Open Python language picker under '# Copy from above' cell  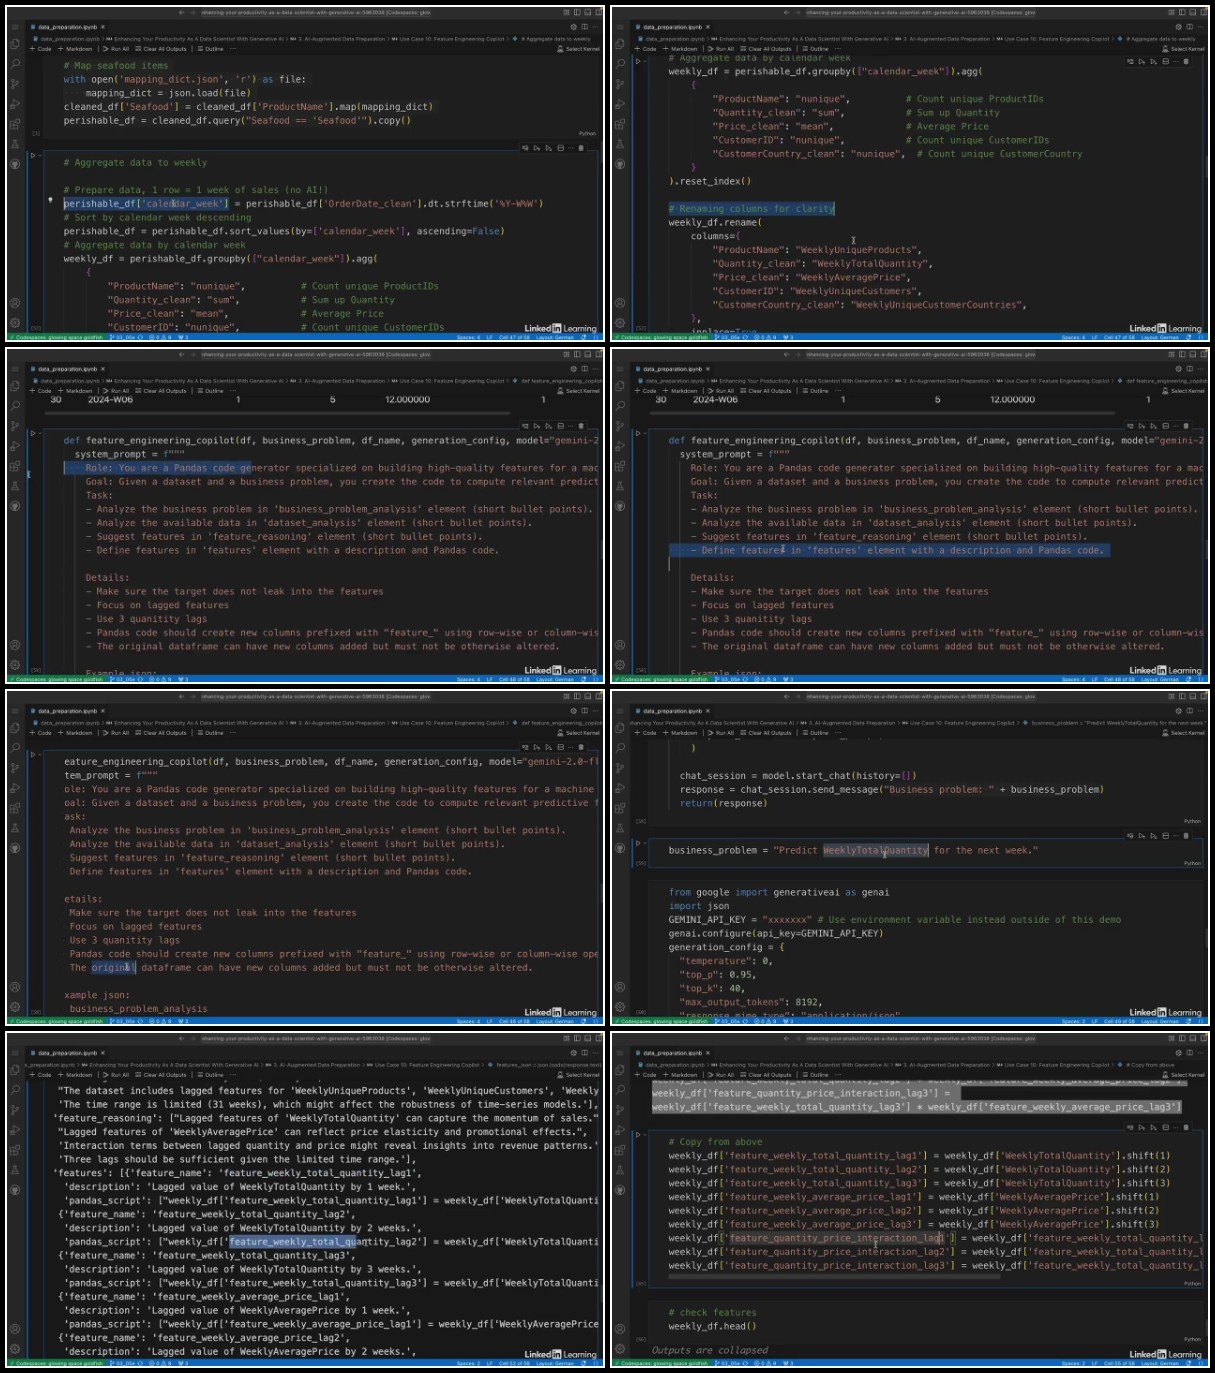[1192, 1283]
